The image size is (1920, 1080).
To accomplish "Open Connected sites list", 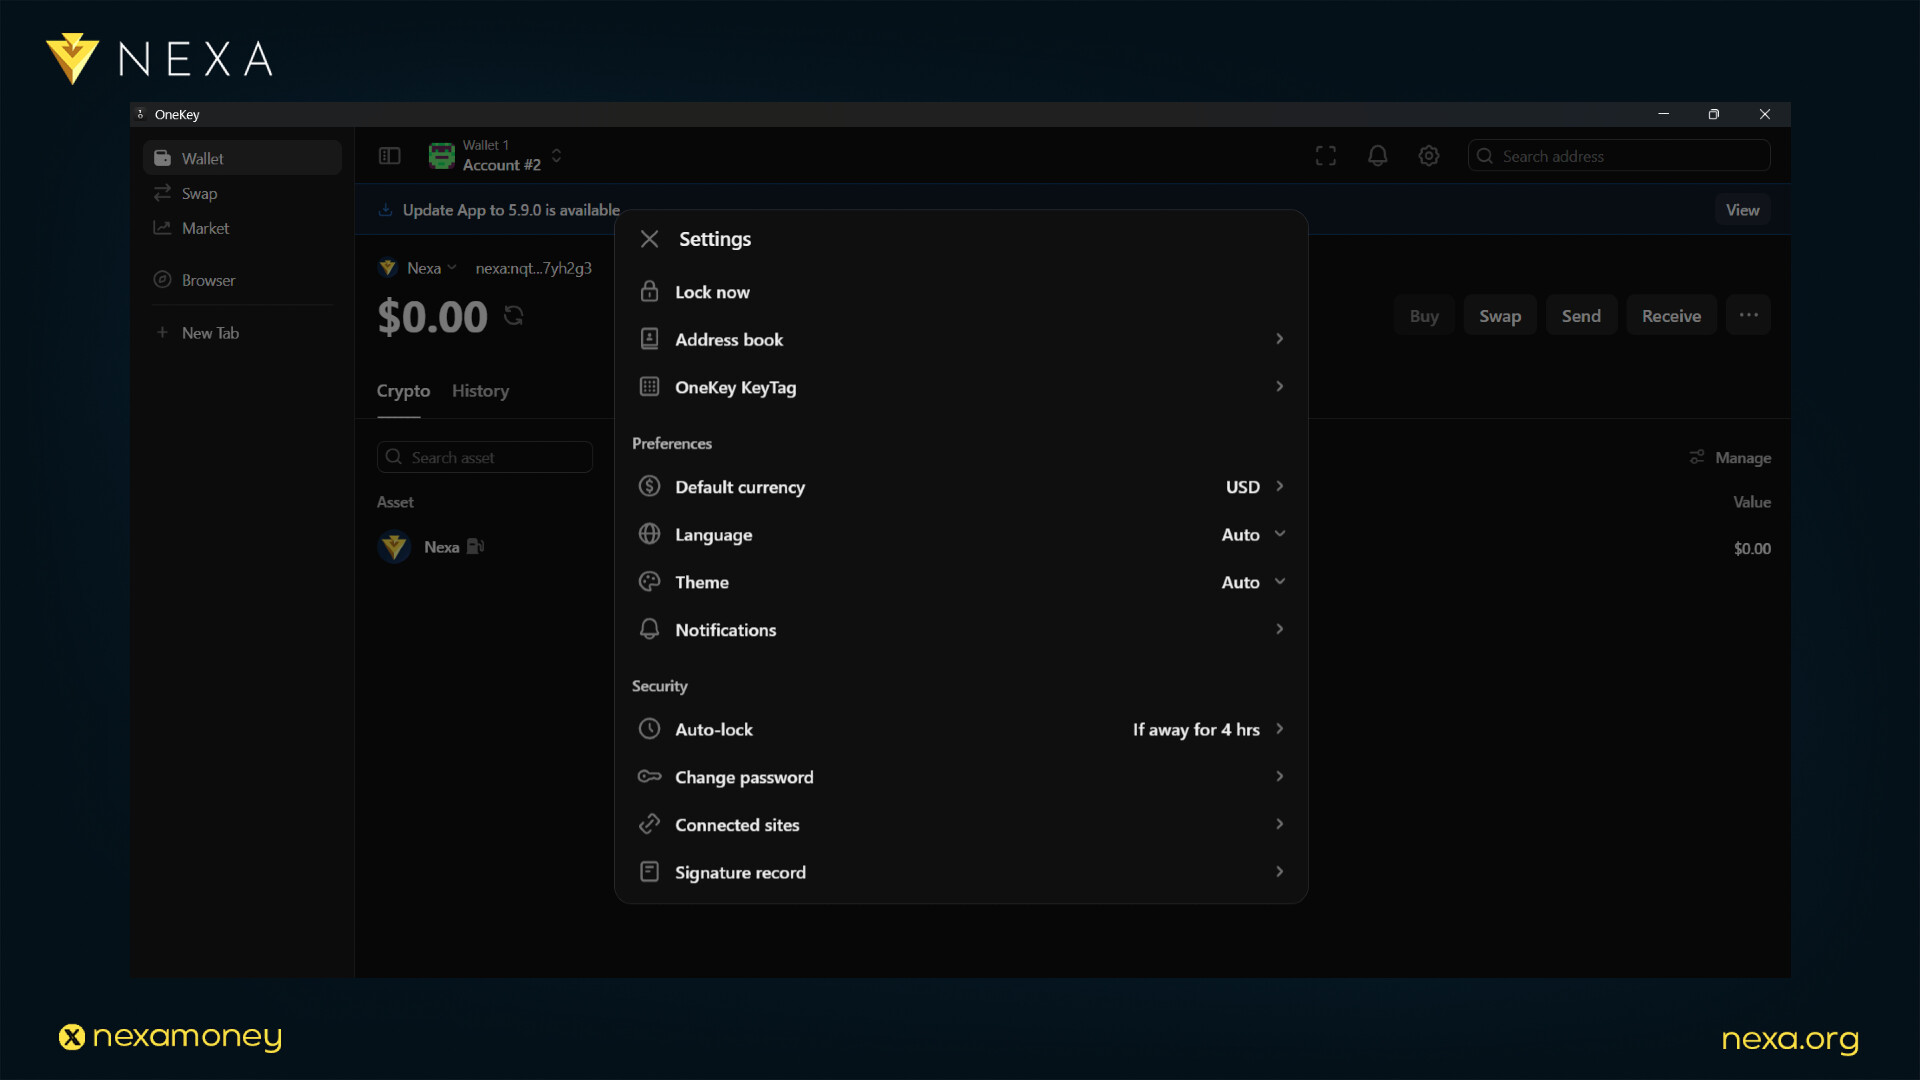I will tap(960, 825).
